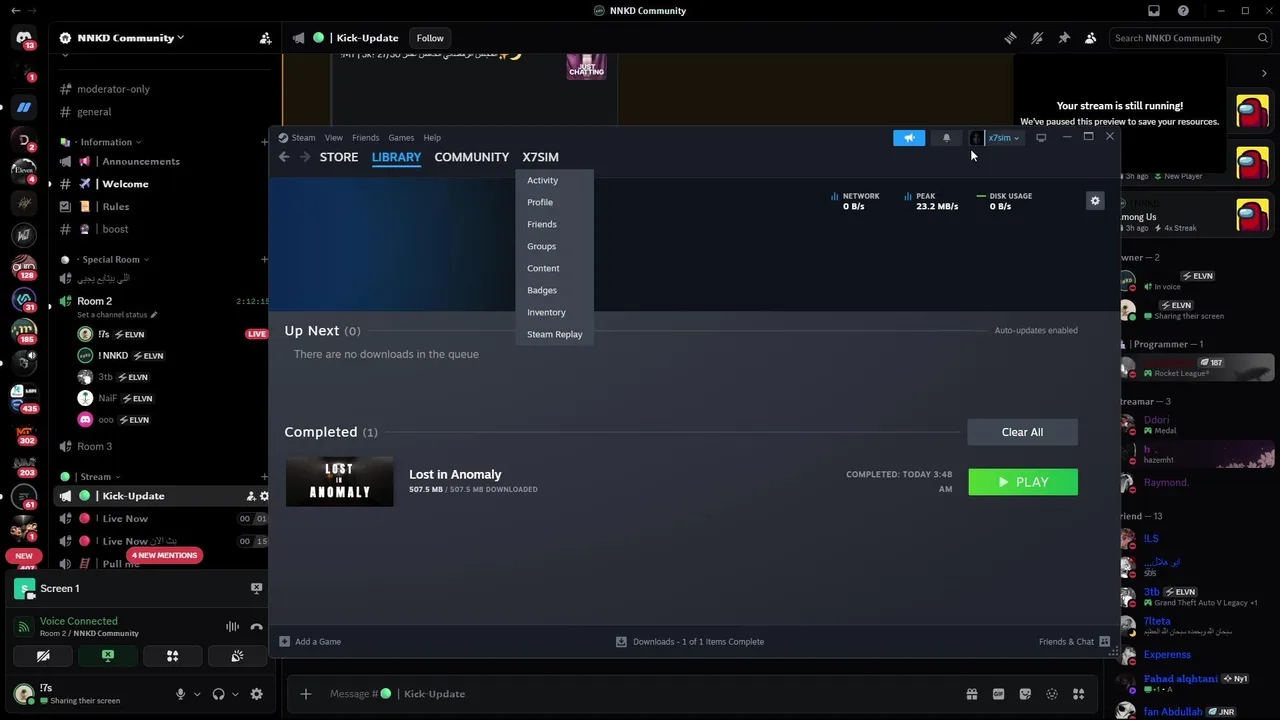Click 4 NEW MENTIONS pill
Viewport: 1280px width, 720px height.
165,555
